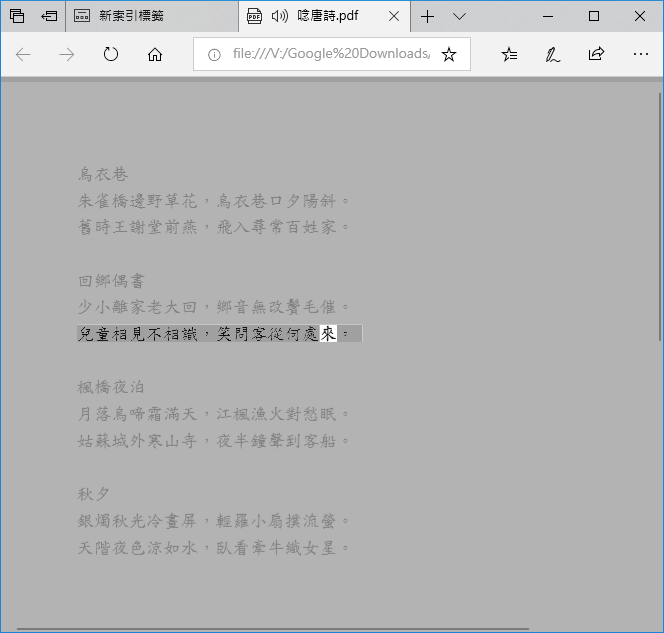
Task: Click line 天階夜色涼如水
Action: click(x=138, y=547)
